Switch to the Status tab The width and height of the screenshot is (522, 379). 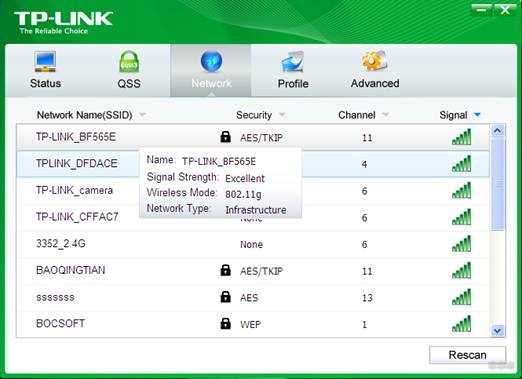click(45, 71)
